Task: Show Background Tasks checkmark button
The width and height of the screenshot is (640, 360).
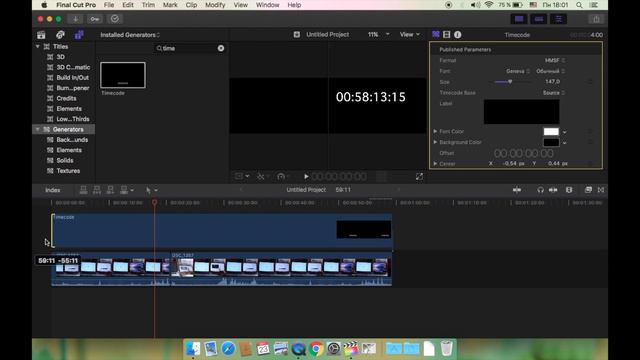Action: click(x=115, y=19)
